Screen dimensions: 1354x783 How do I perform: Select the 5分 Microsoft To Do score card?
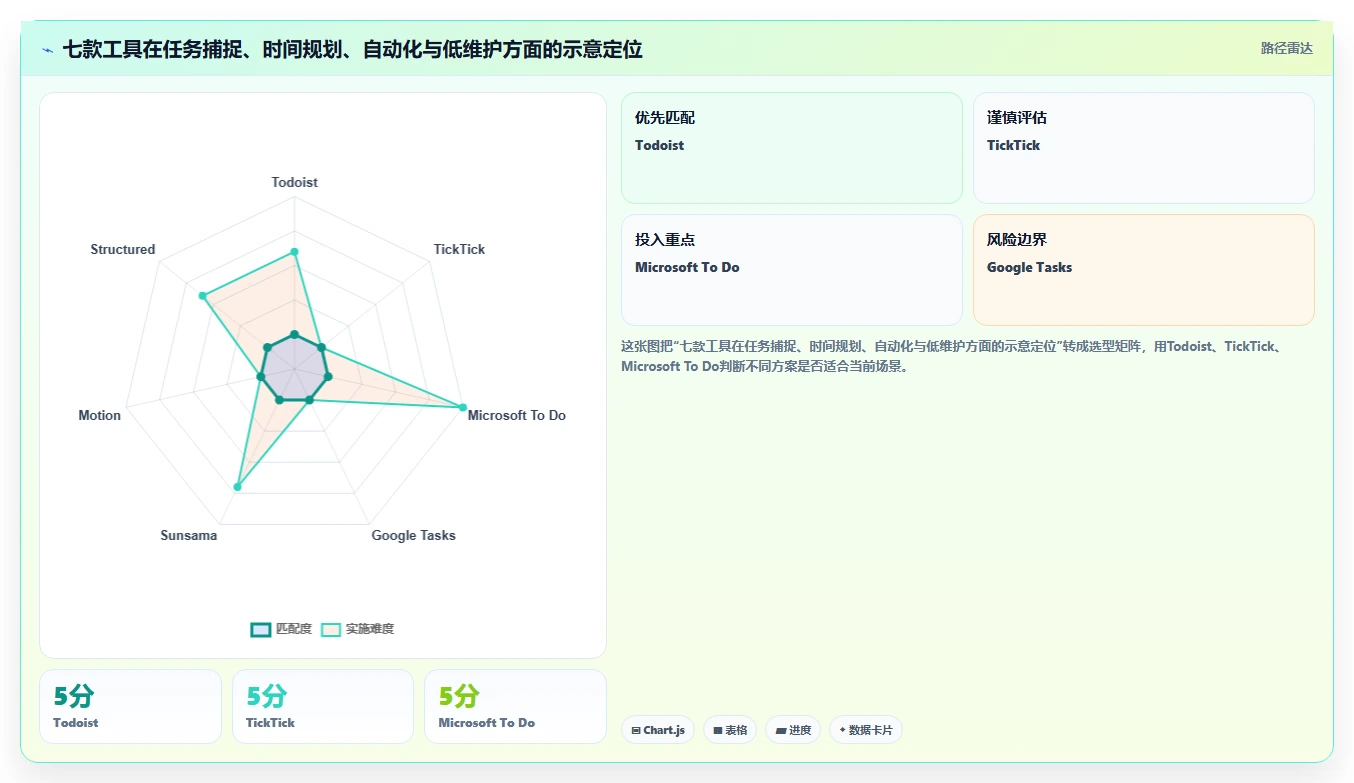pyautogui.click(x=515, y=706)
